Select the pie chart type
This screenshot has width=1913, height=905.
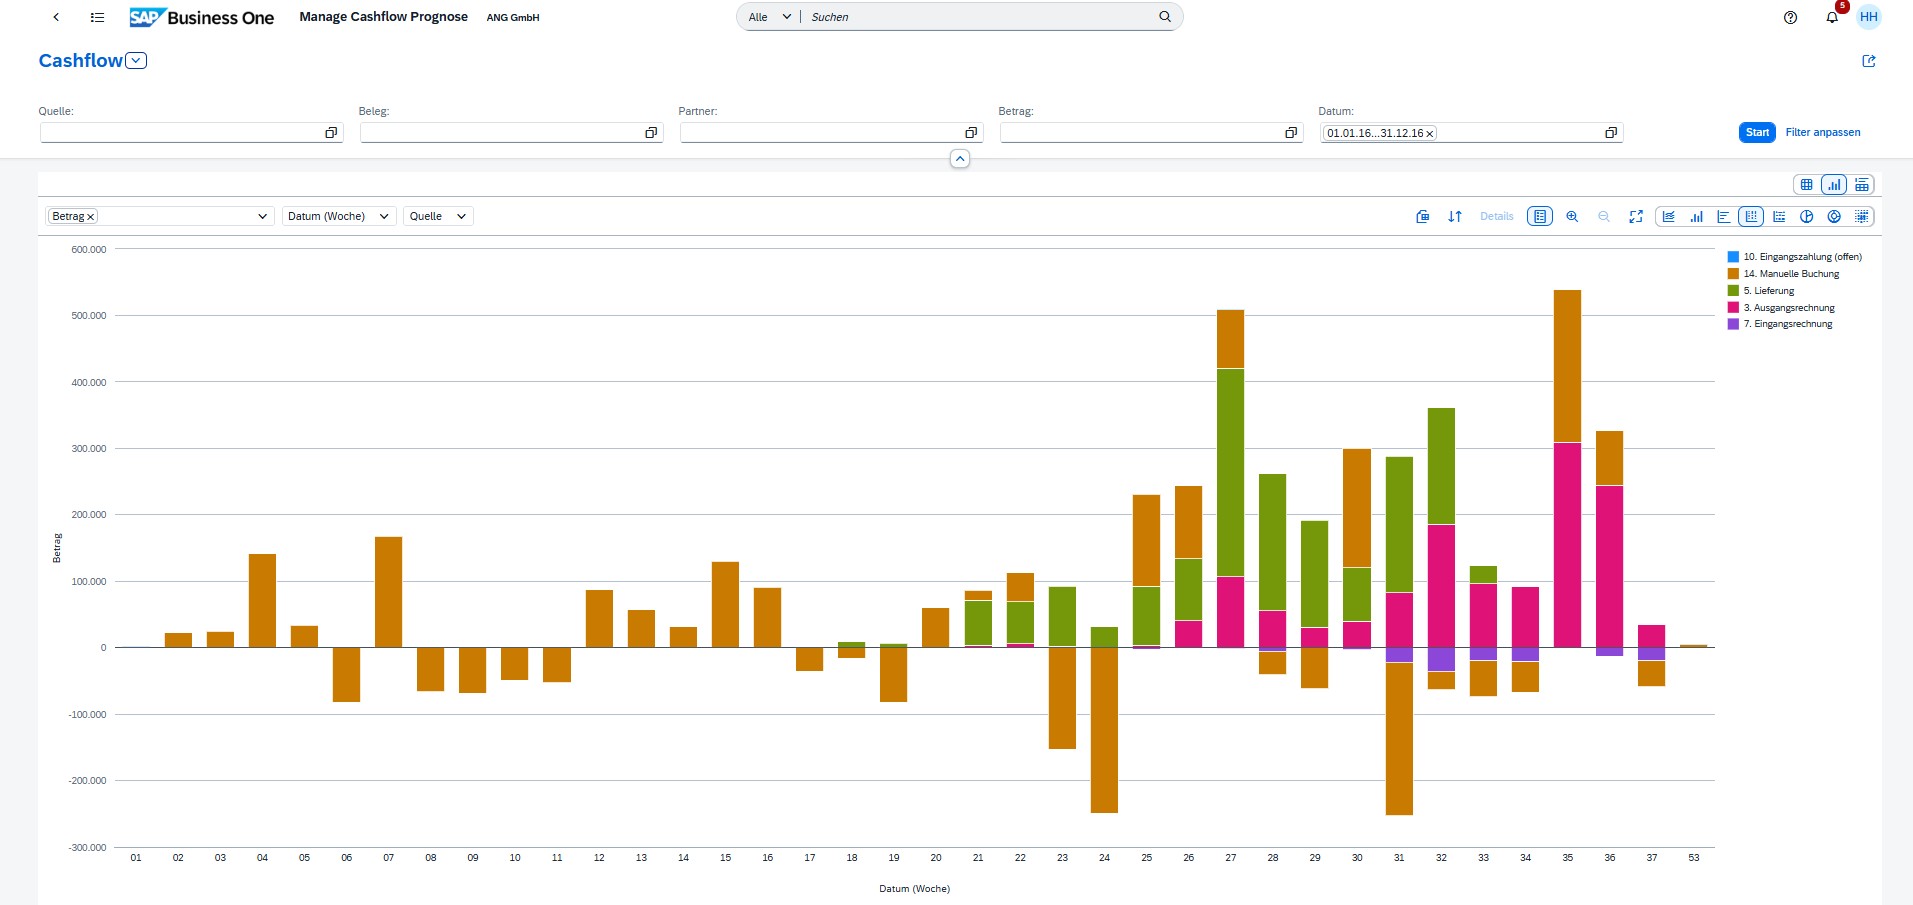pos(1806,216)
